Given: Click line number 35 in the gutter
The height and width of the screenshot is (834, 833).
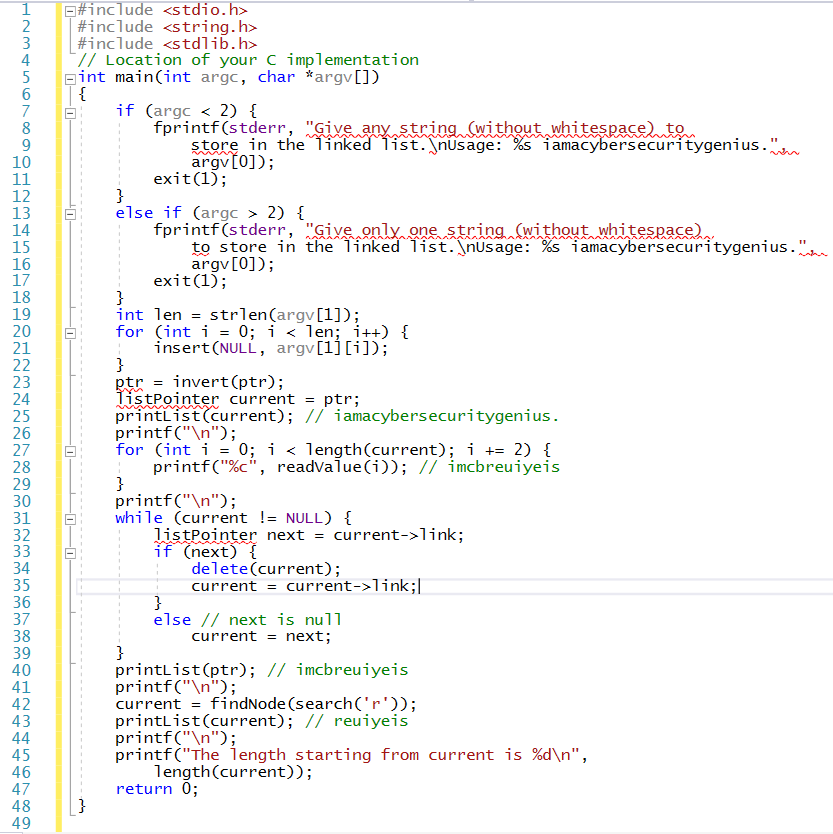Looking at the screenshot, I should coord(21,586).
